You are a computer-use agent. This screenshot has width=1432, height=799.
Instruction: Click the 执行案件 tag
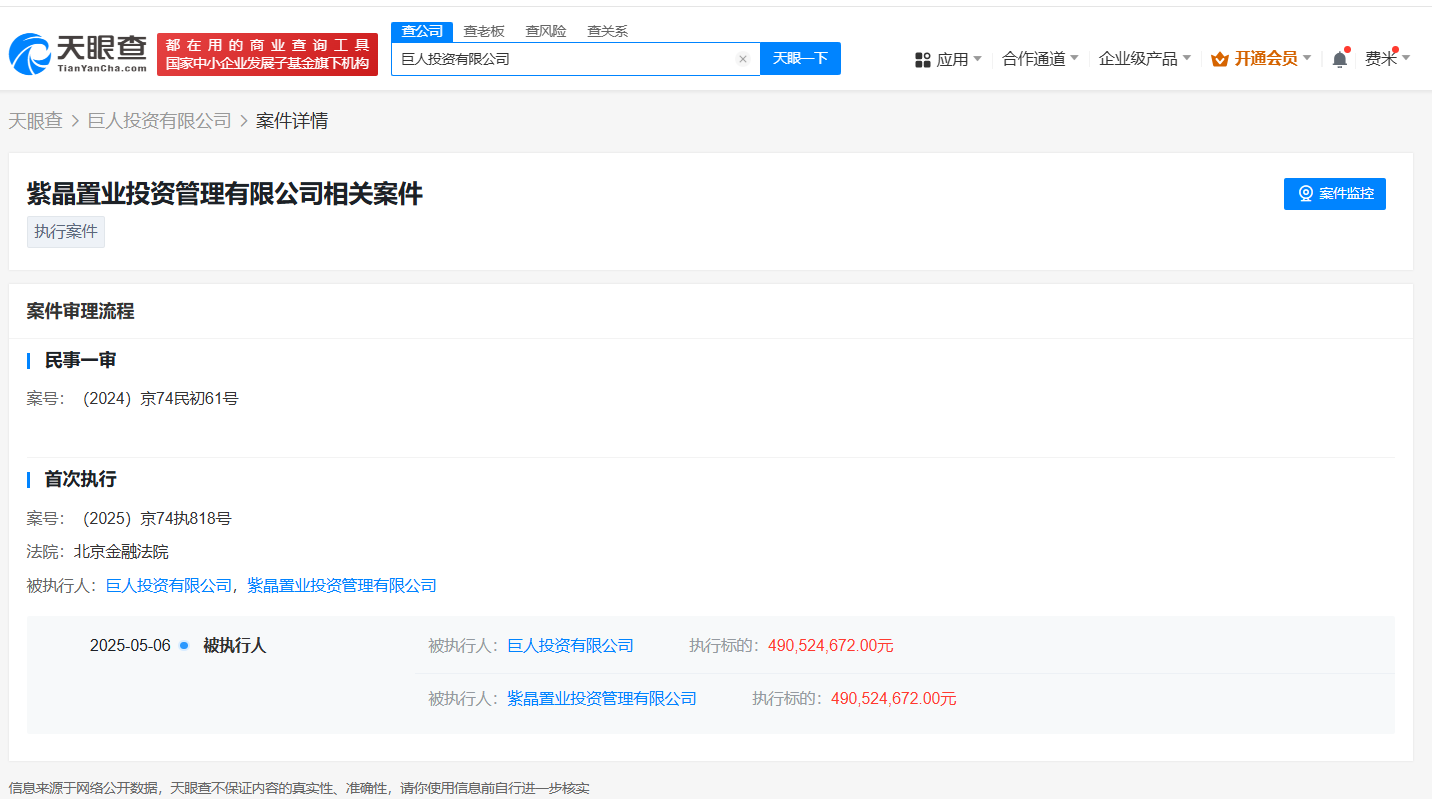point(66,232)
